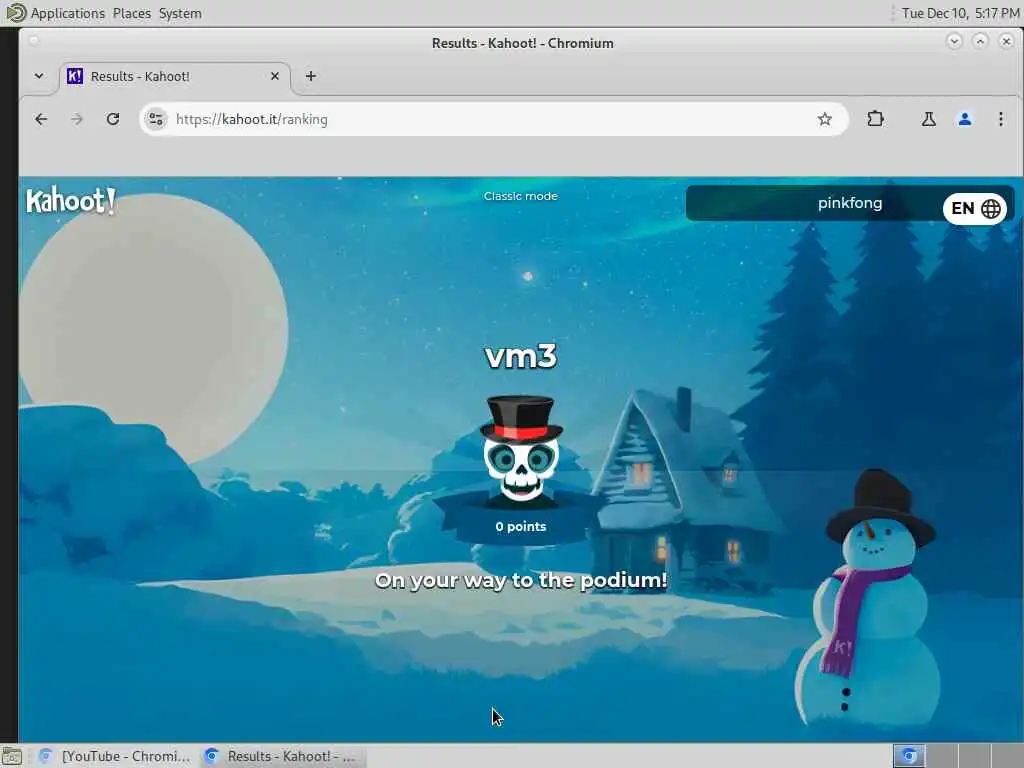This screenshot has height=768, width=1024.
Task: Click the MATE logo icon in top panel
Action: (x=14, y=12)
